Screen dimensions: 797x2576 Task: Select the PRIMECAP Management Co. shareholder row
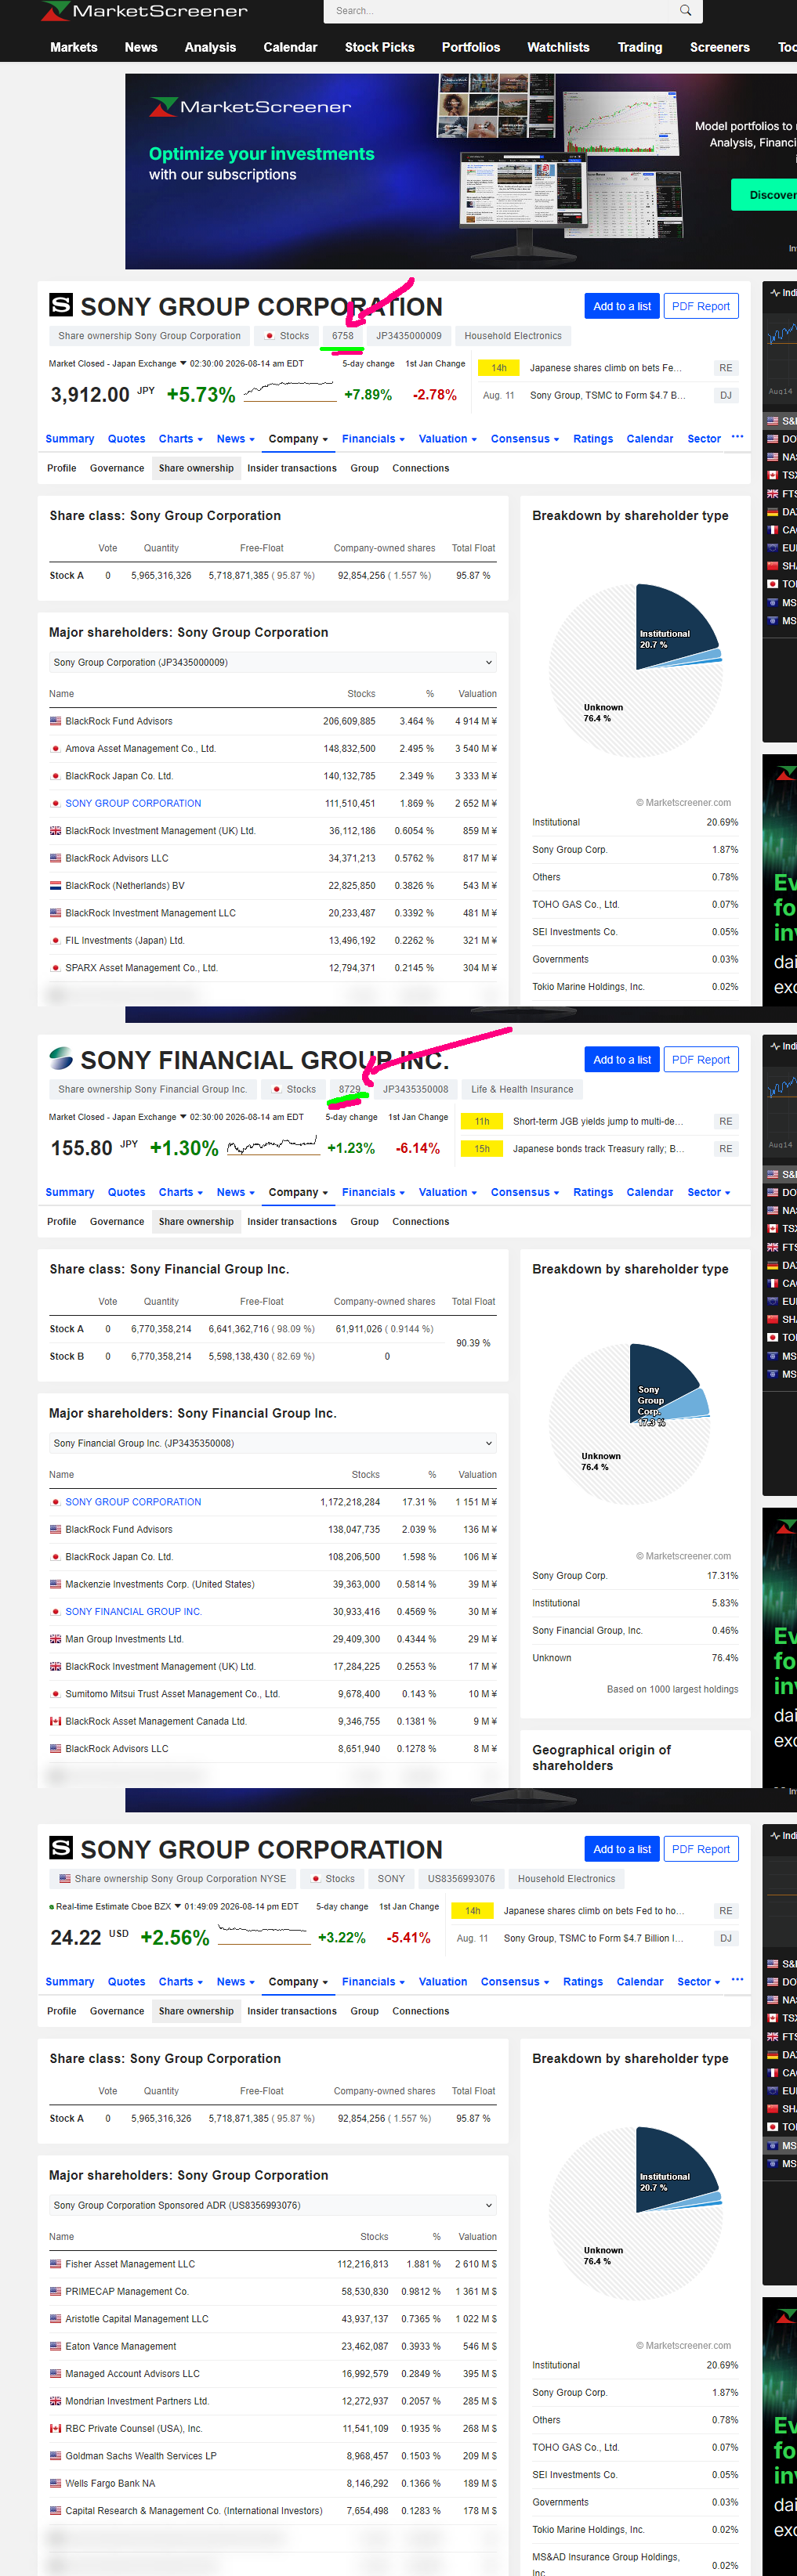tap(273, 2291)
